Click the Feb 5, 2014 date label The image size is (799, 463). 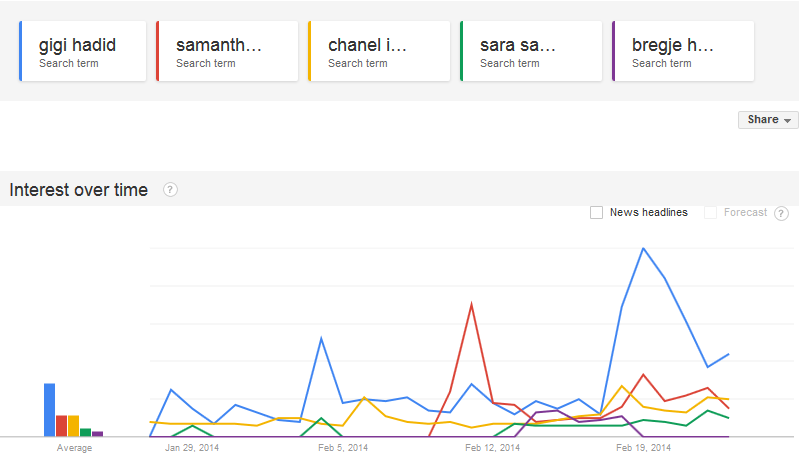(x=344, y=448)
